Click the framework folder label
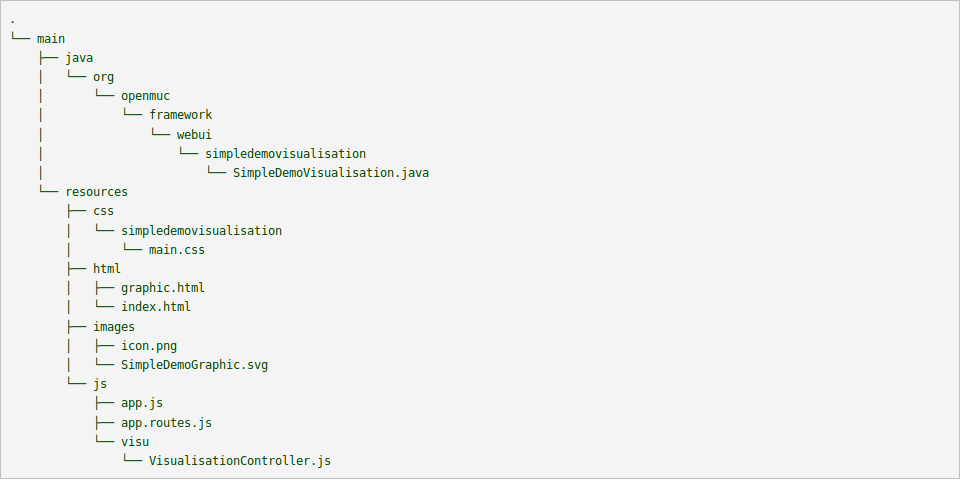The width and height of the screenshot is (960, 480). (180, 115)
